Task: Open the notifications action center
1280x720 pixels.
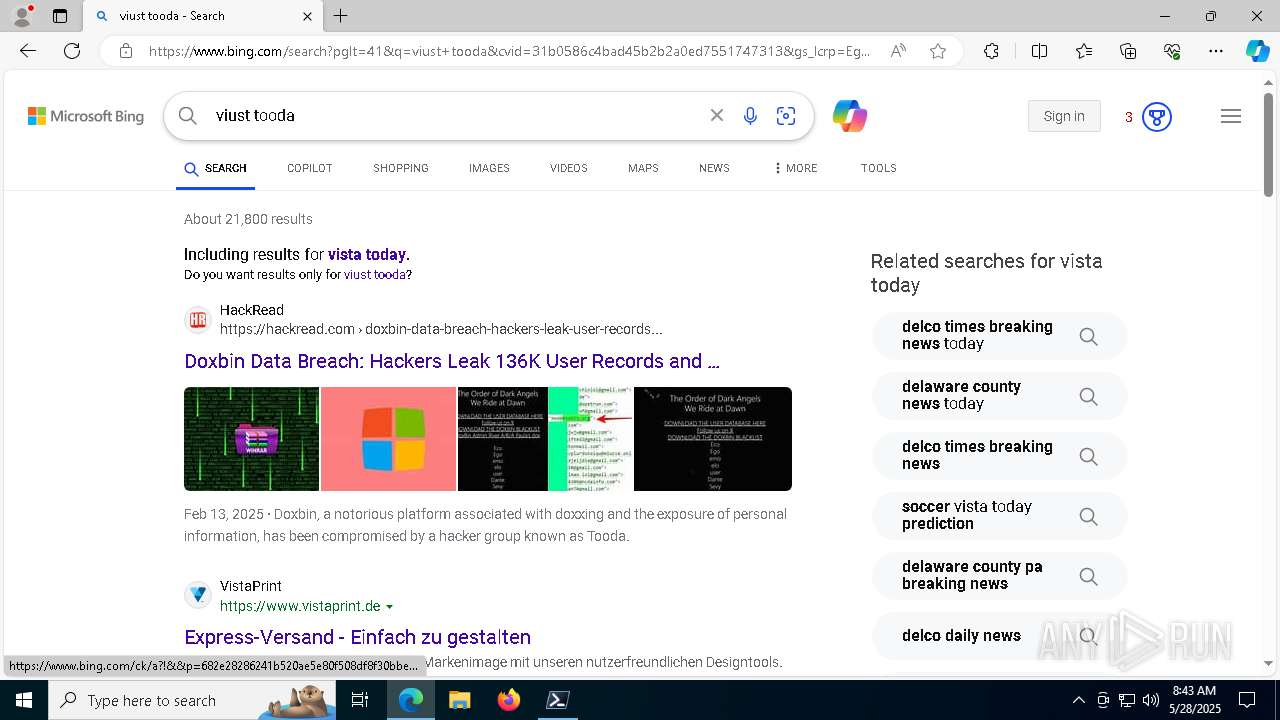Action: pos(1247,700)
